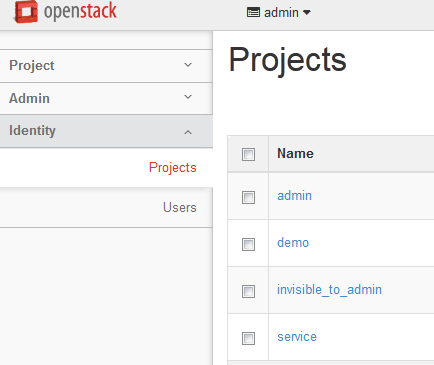Open the service project link
Image resolution: width=434 pixels, height=365 pixels.
pyautogui.click(x=297, y=337)
